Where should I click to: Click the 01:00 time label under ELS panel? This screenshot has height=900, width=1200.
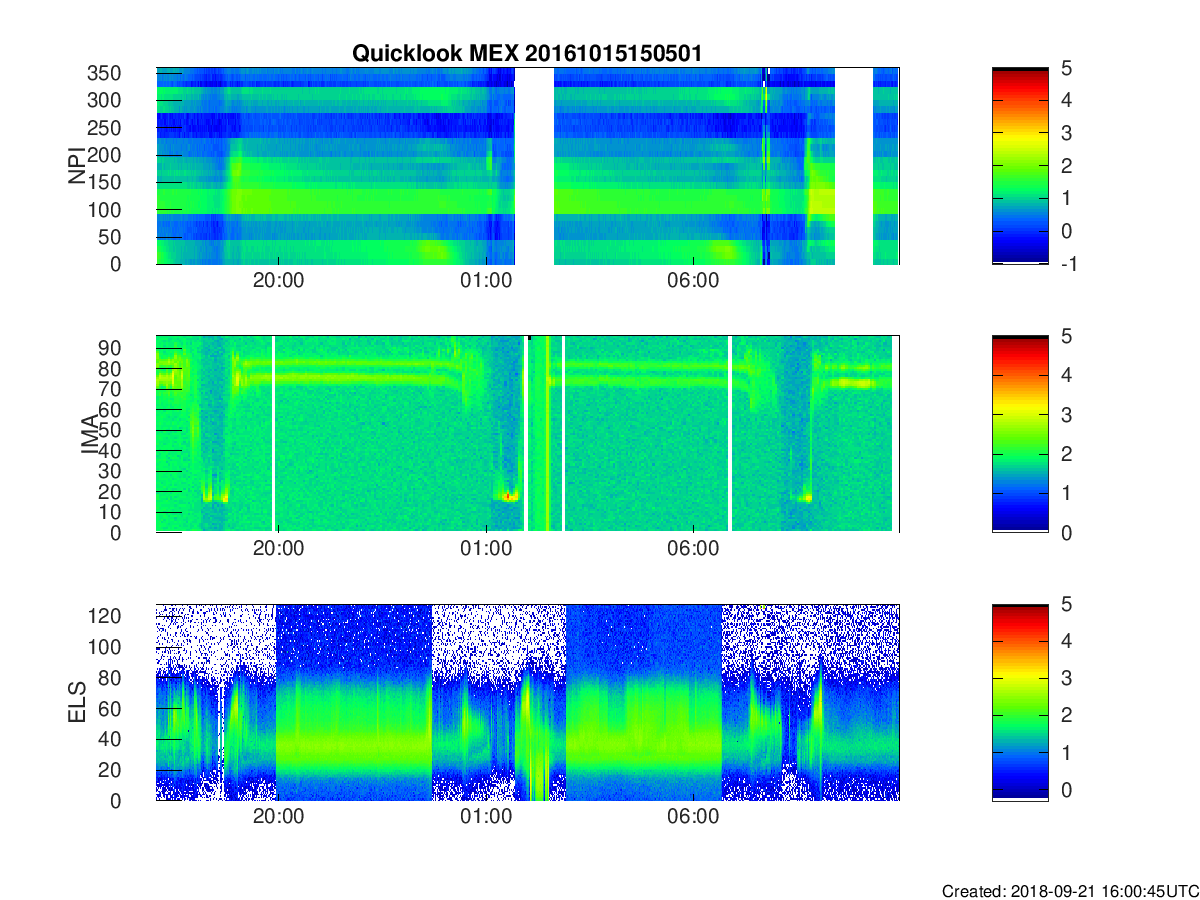486,818
